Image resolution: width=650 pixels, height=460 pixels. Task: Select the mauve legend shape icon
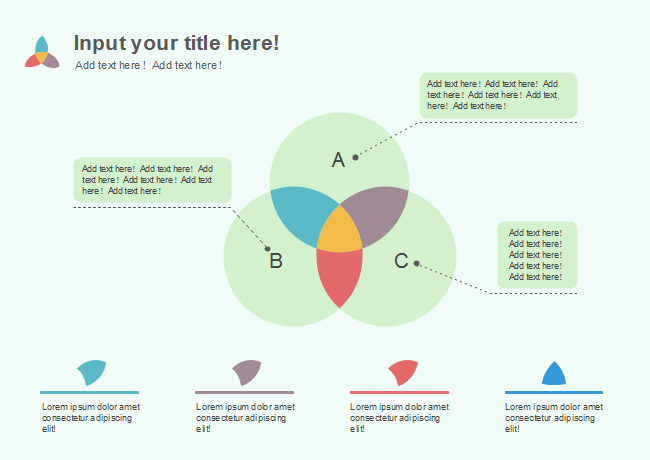click(x=247, y=373)
